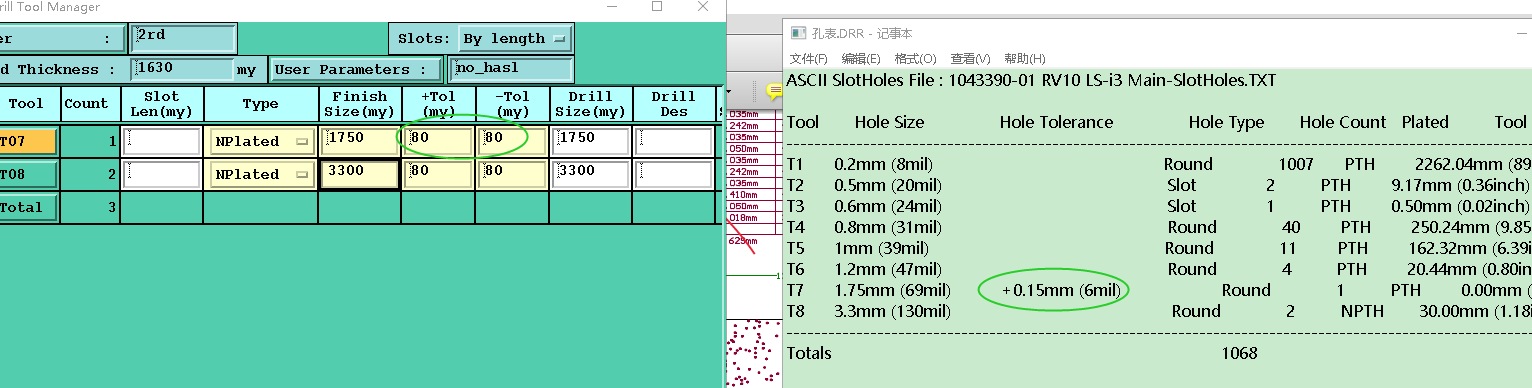Select the T07 tool button
The width and height of the screenshot is (1532, 388).
click(x=27, y=142)
